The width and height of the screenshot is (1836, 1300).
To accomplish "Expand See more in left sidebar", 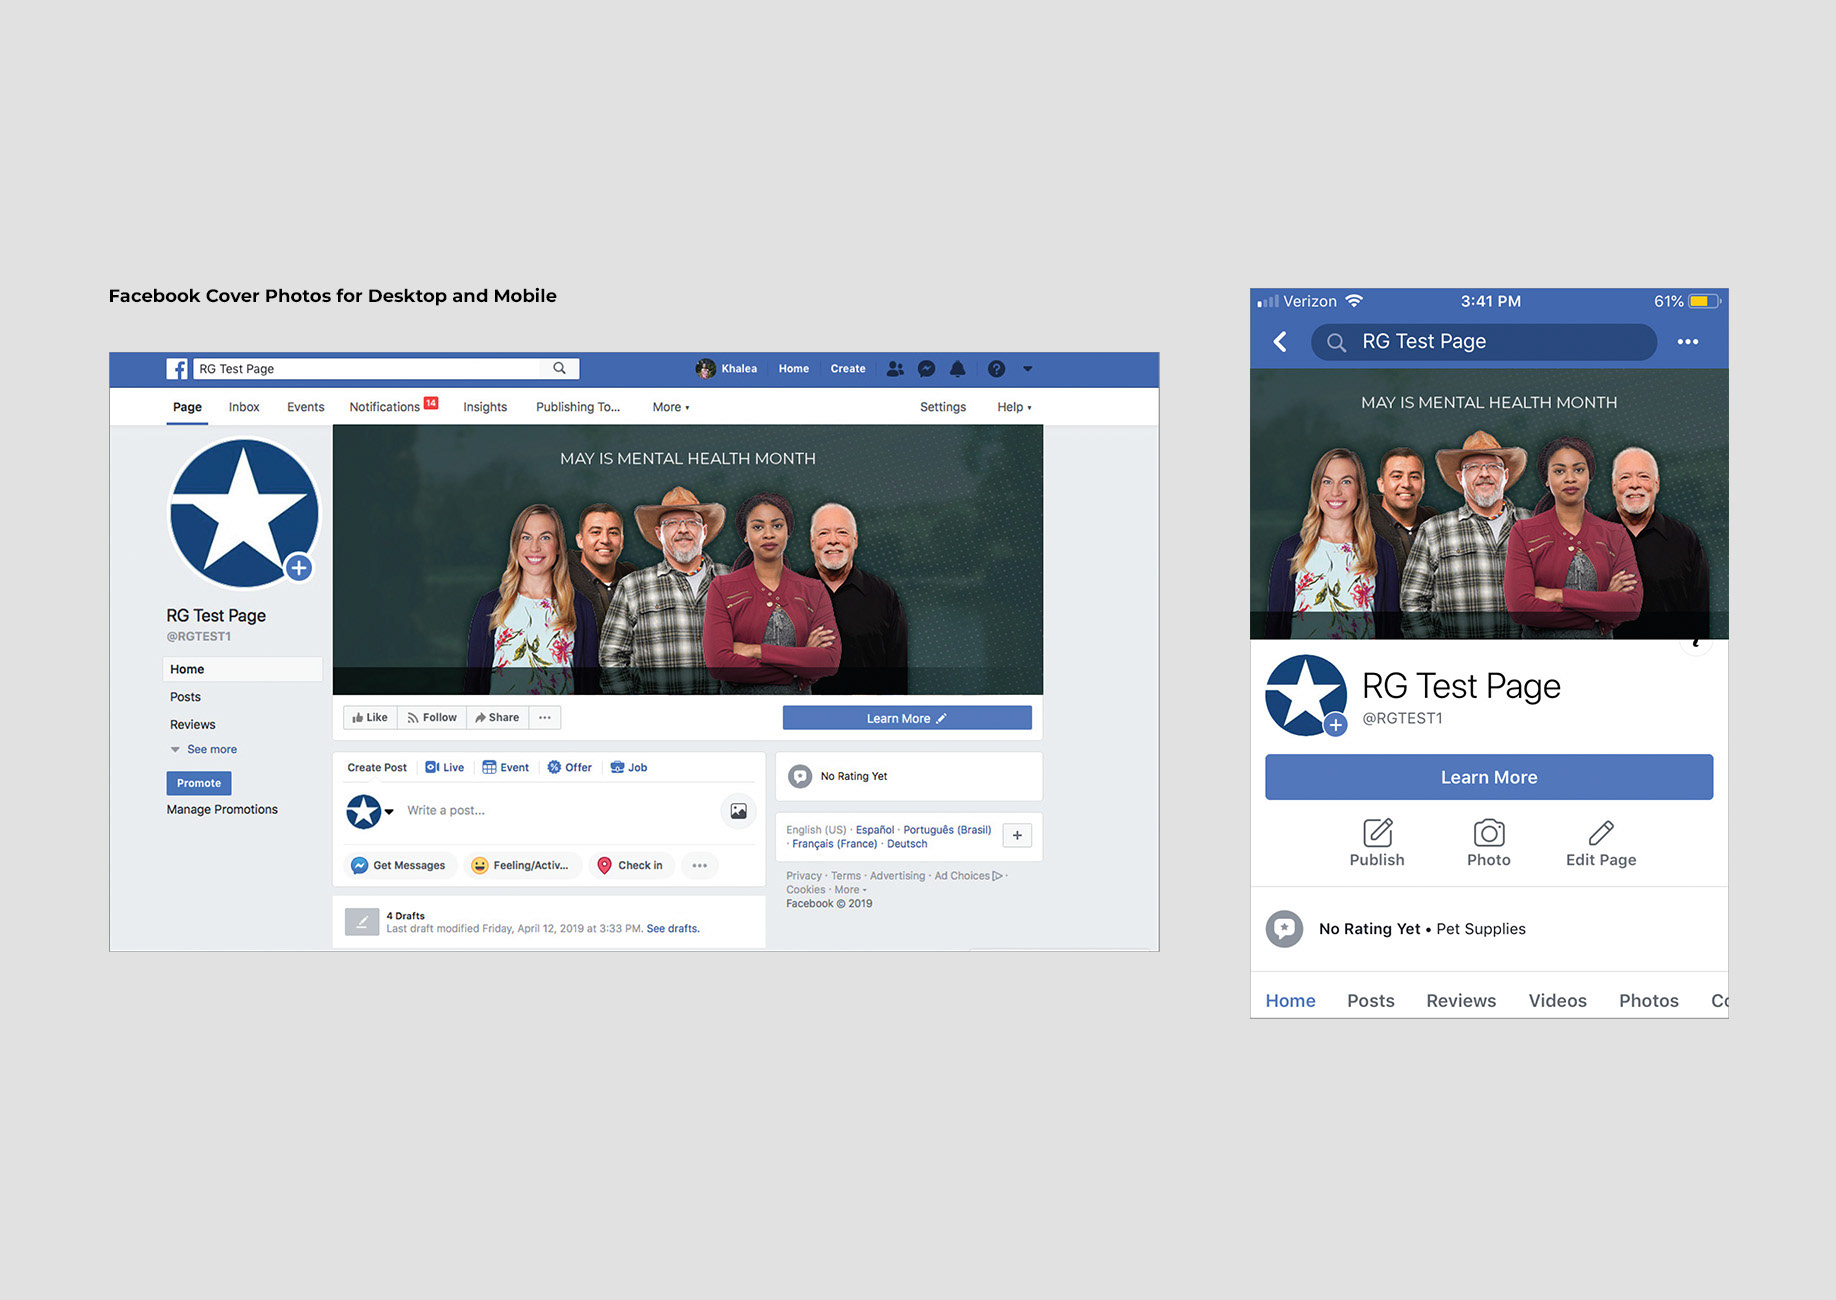I will coord(204,750).
